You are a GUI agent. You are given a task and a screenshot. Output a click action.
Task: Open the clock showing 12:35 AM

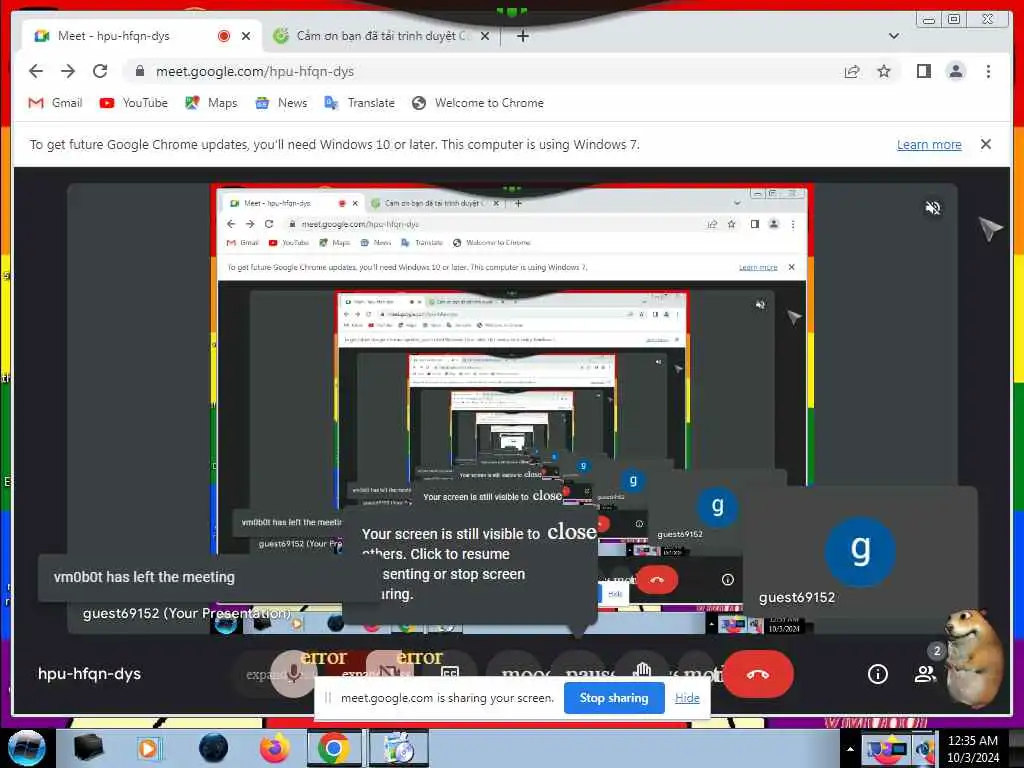973,749
